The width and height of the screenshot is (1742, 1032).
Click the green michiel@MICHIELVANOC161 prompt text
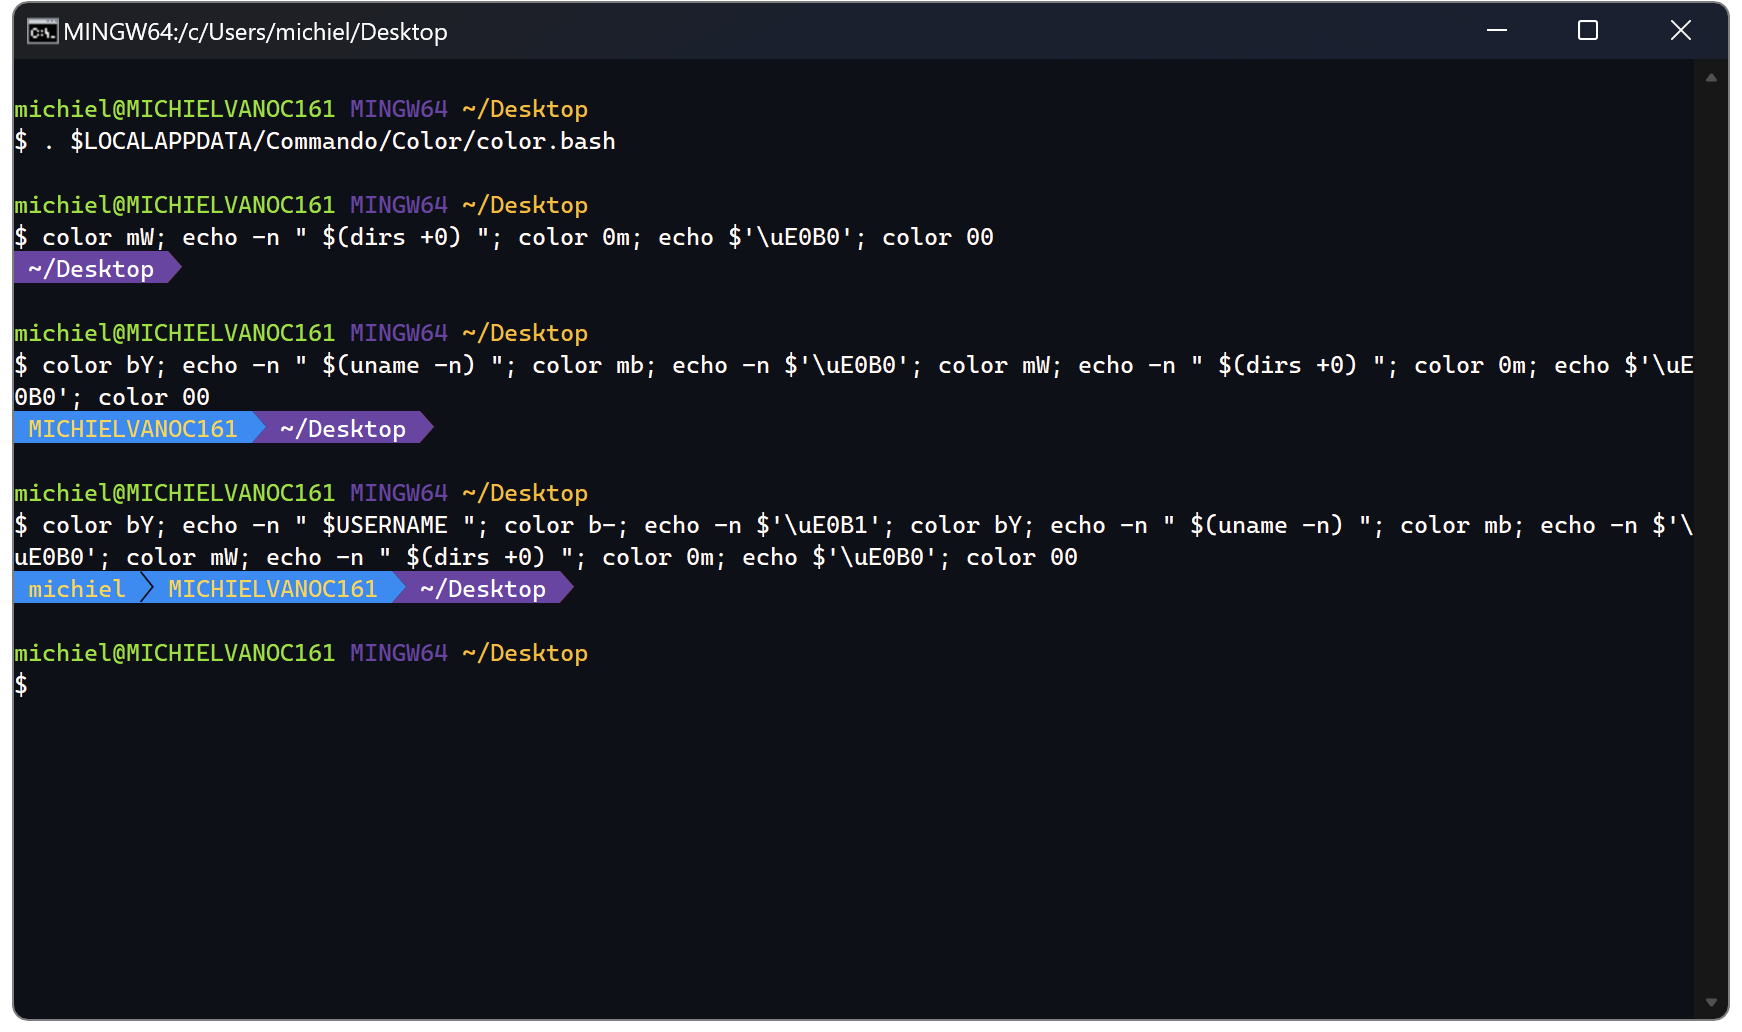click(x=173, y=108)
